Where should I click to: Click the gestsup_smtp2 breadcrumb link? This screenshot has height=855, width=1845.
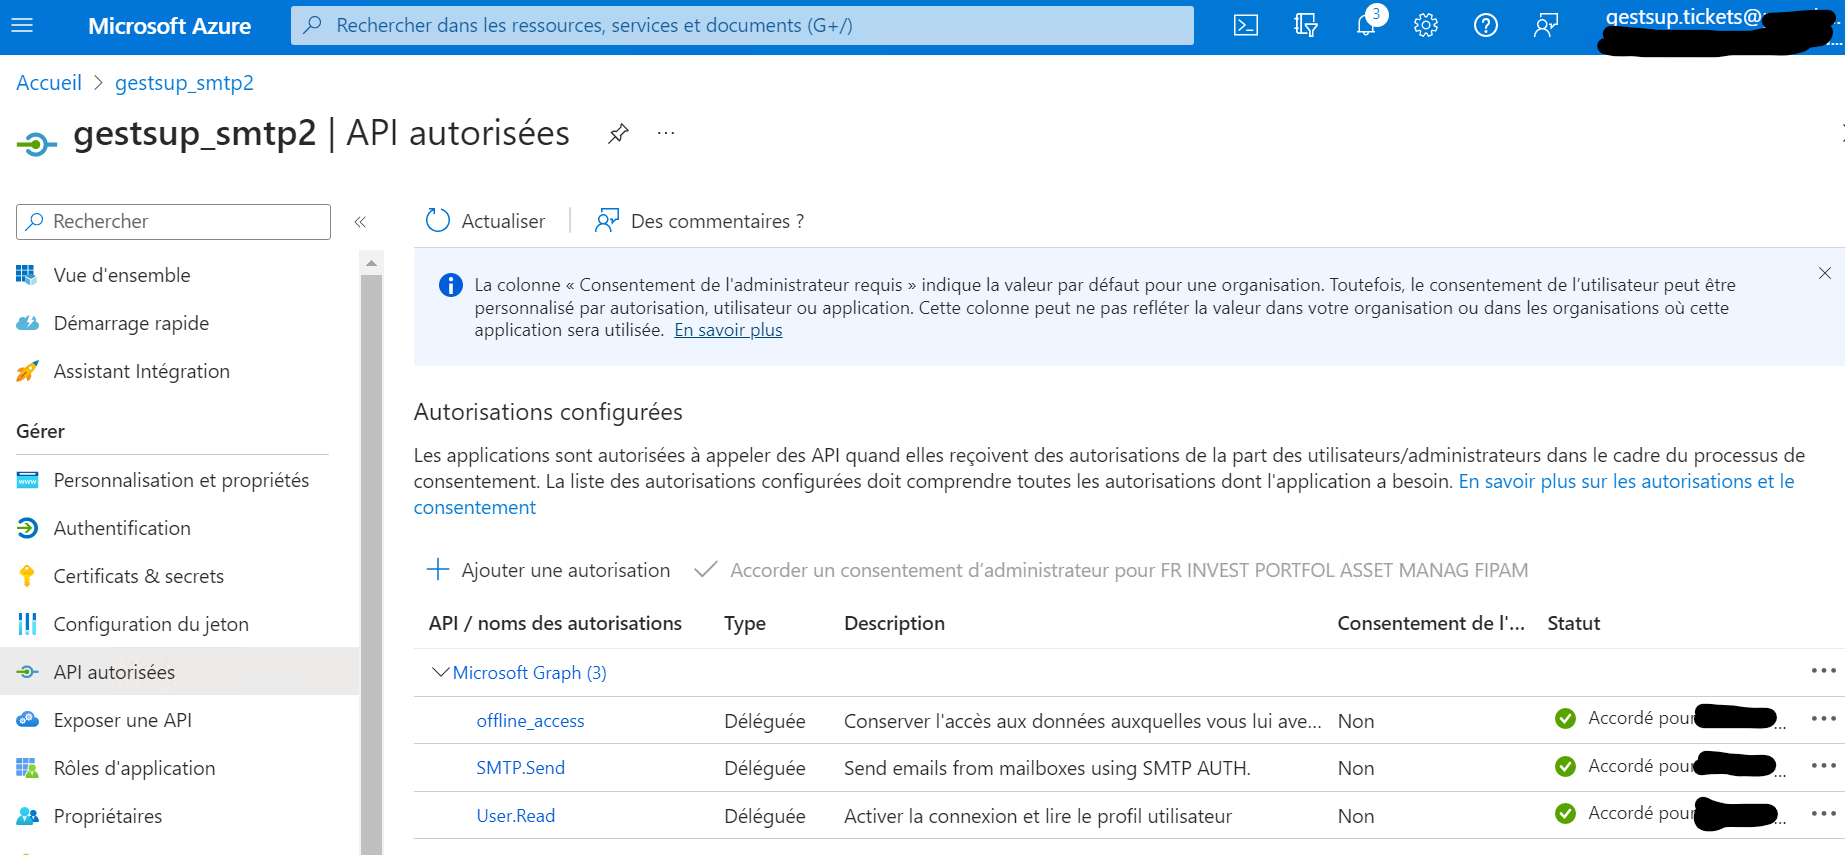[184, 83]
